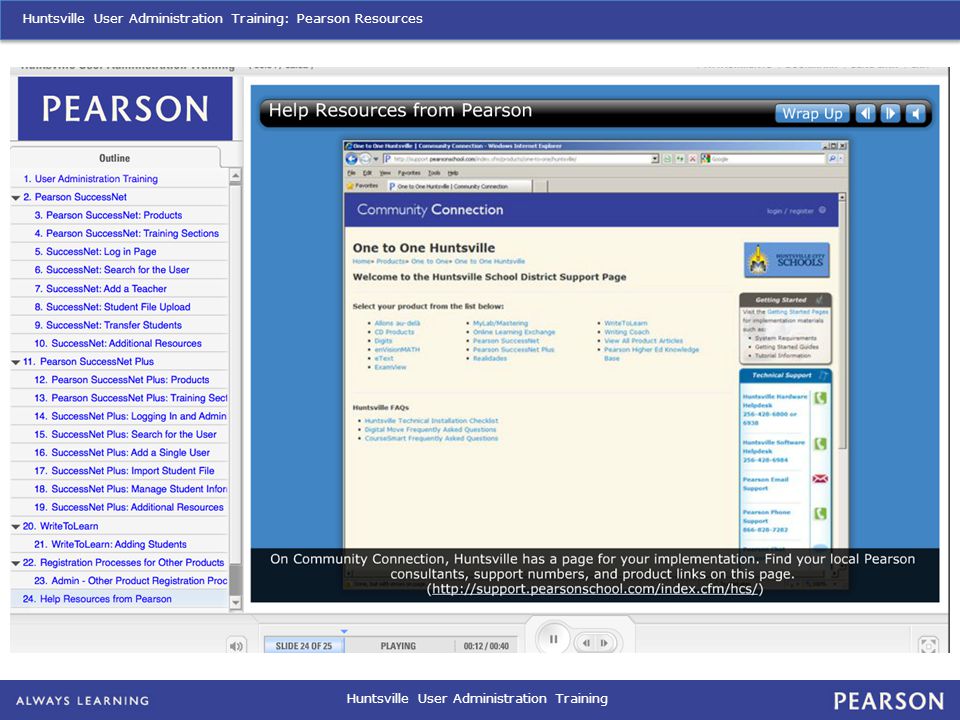This screenshot has width=960, height=720.
Task: Toggle full screen view icon
Action: click(928, 645)
